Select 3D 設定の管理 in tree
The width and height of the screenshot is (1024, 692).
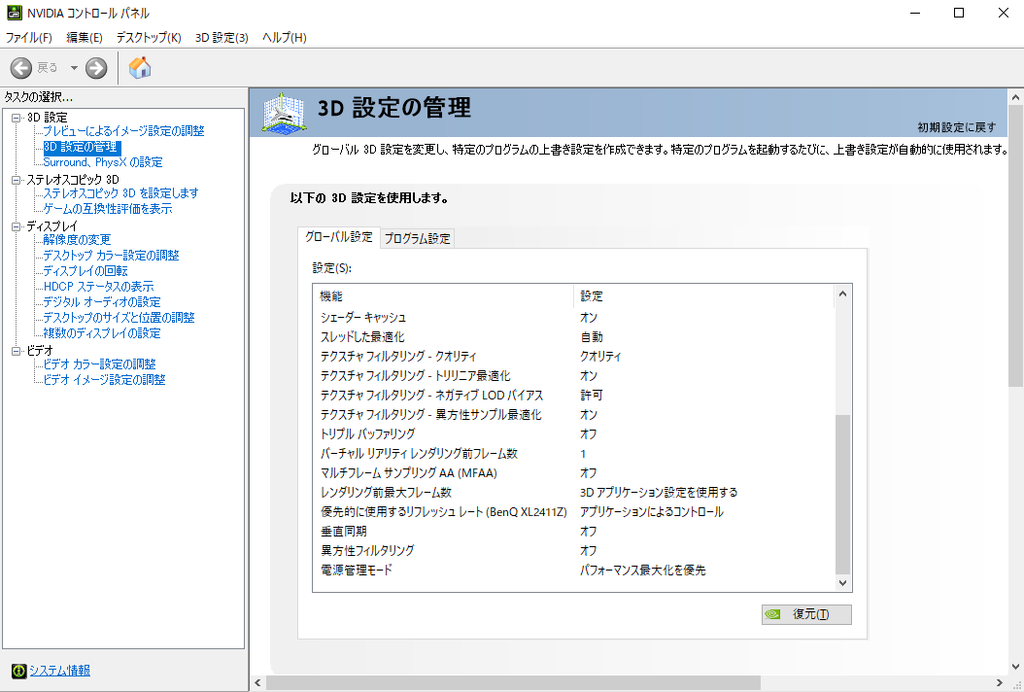[x=81, y=147]
